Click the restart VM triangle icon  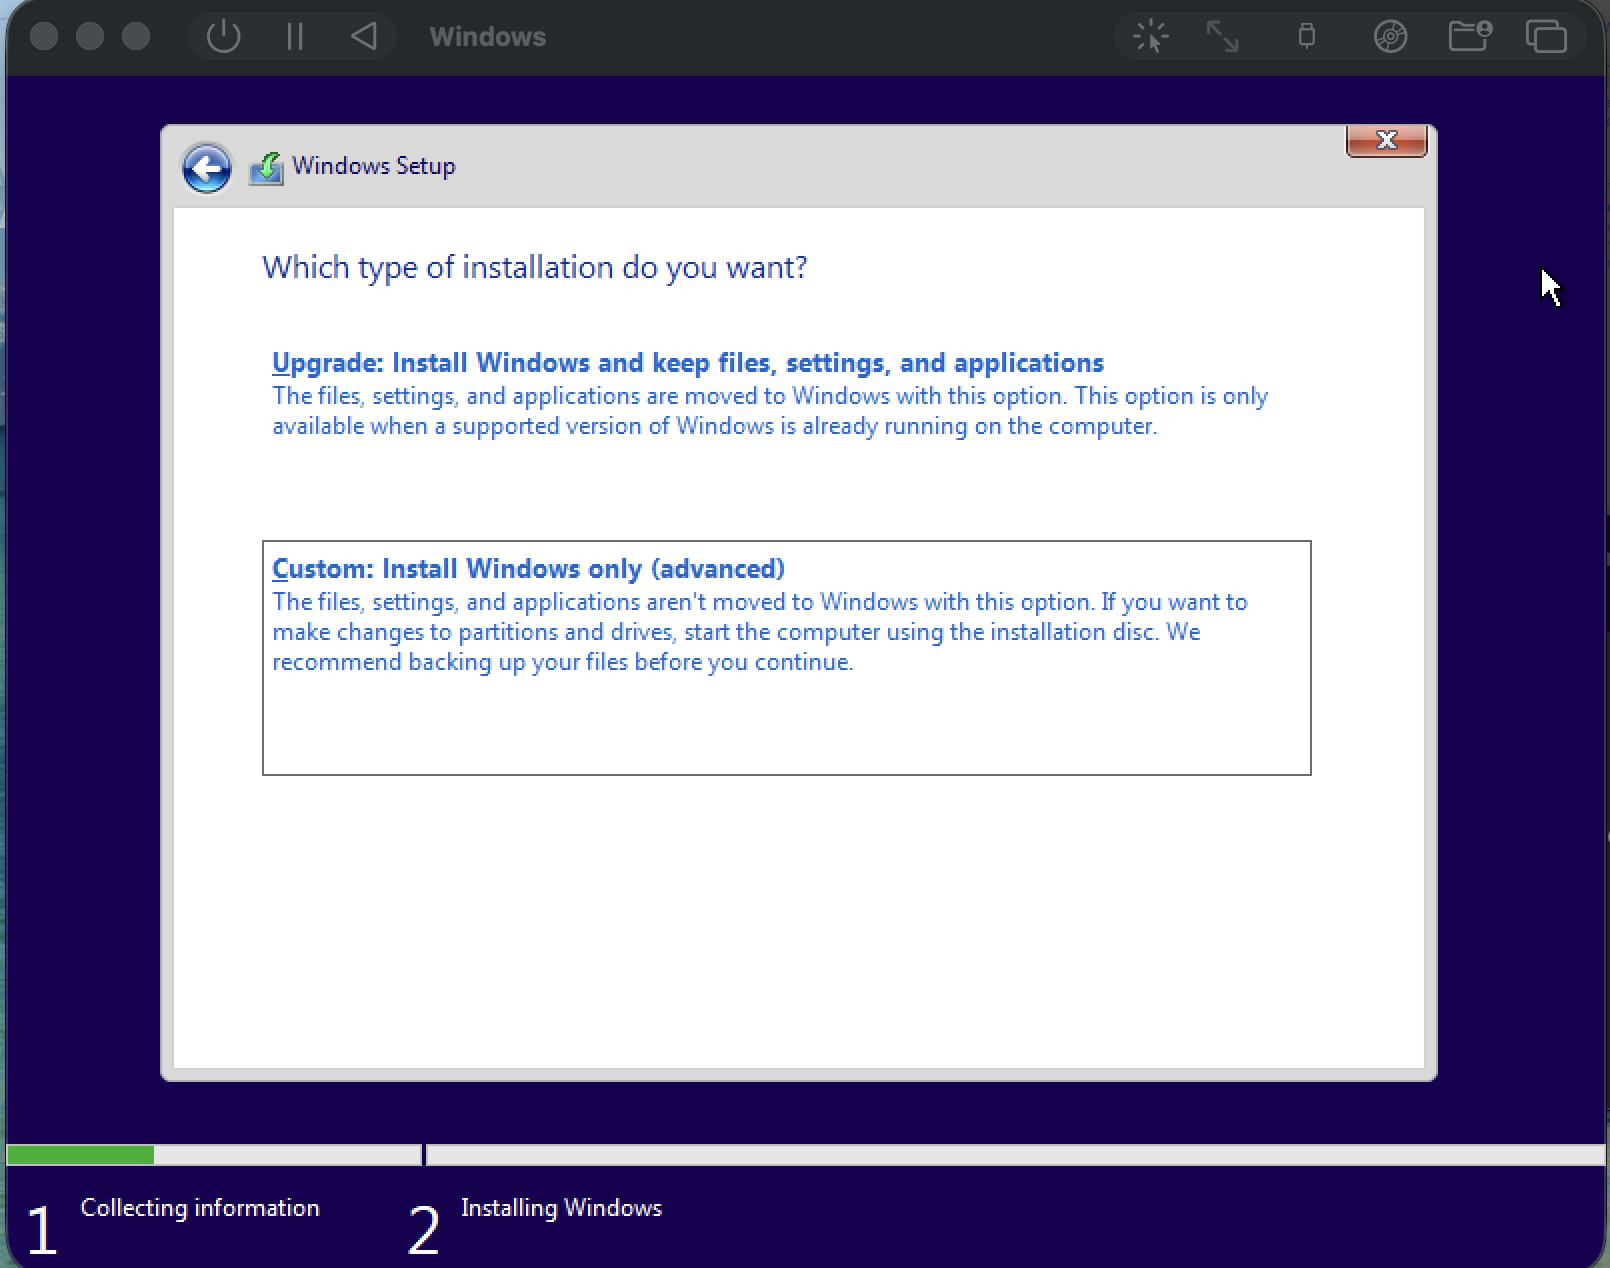tap(364, 36)
